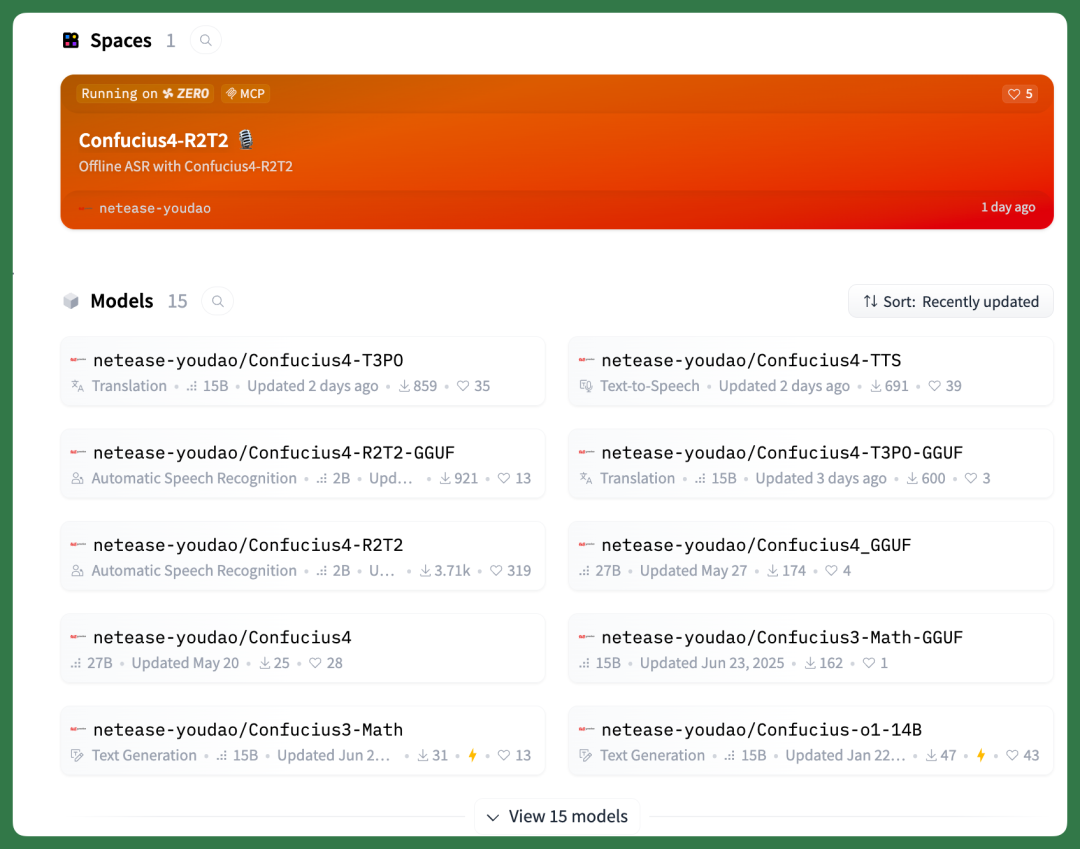Click 'Automatic Speech Recognition' on Confucius4-R2T2-GGUF
The height and width of the screenshot is (849, 1080).
point(194,479)
